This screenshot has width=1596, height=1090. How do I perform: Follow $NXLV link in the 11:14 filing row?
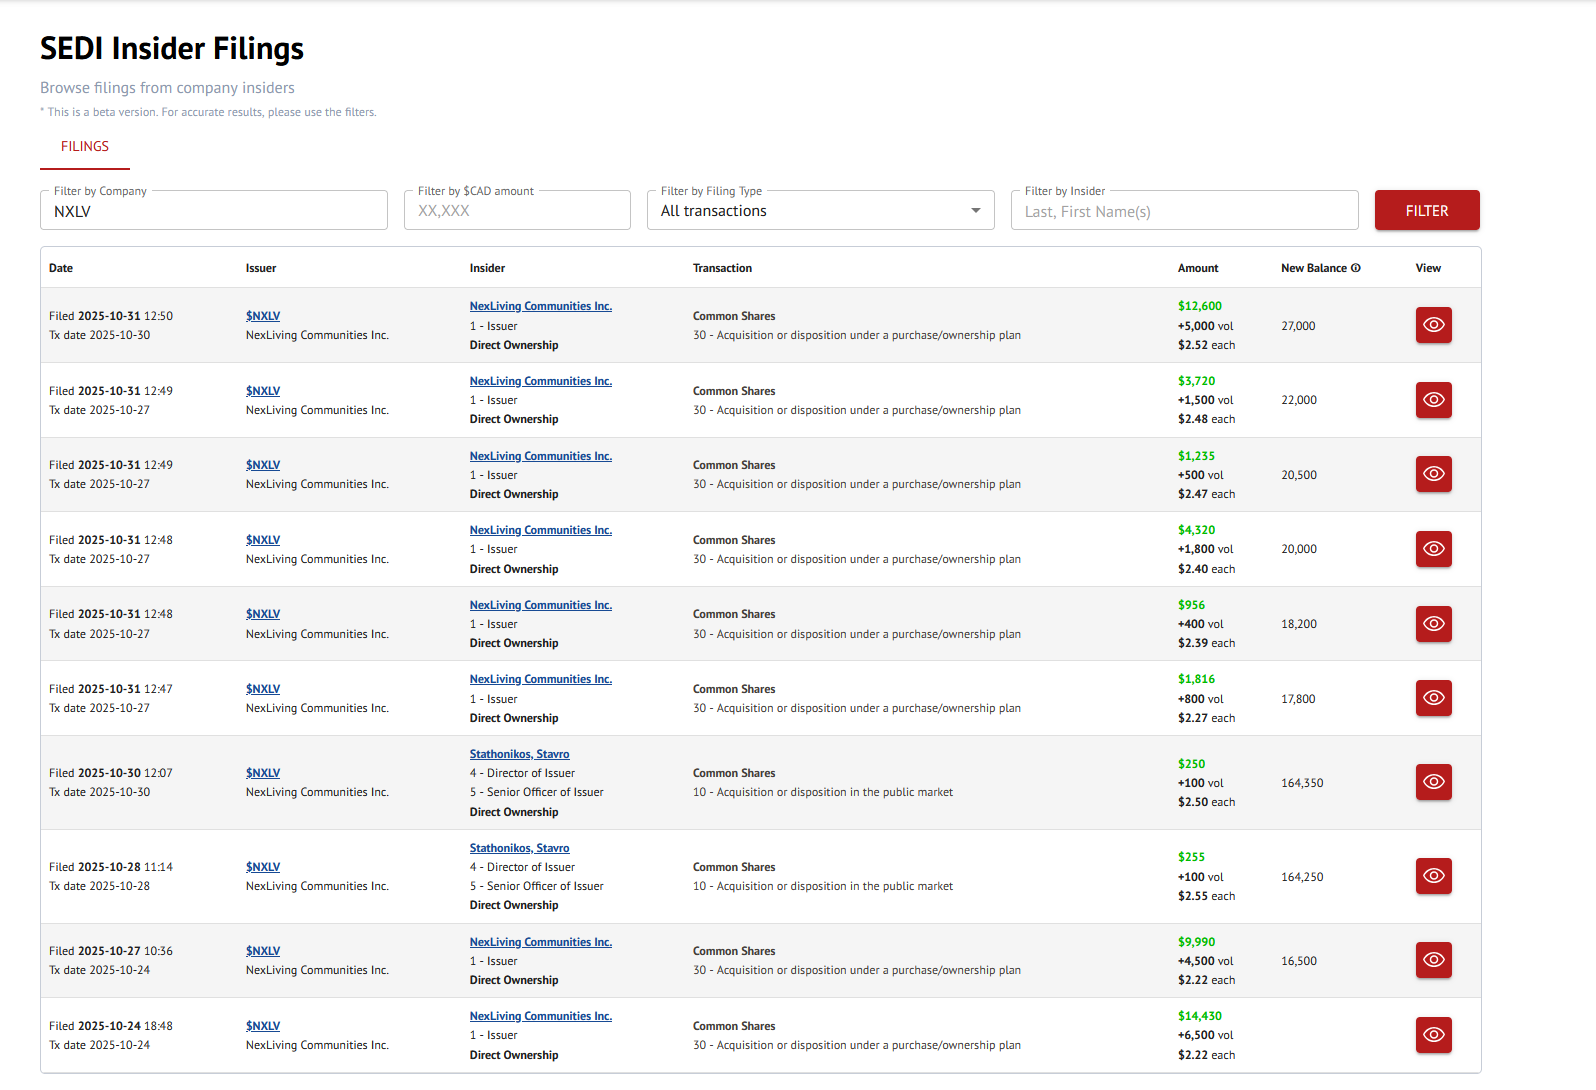tap(263, 867)
